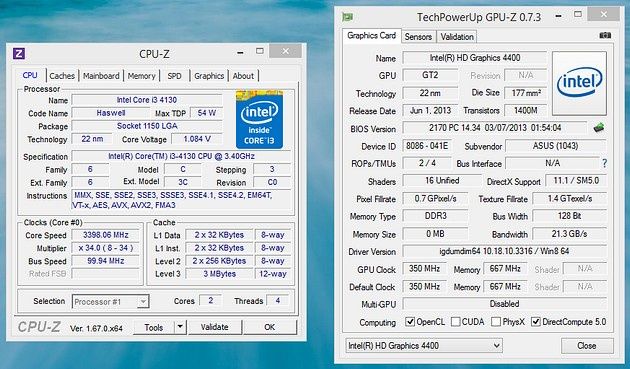Viewport: 630px width, 369px height.
Task: Open the Tools dropdown arrow in CPU-Z
Action: pos(180,327)
